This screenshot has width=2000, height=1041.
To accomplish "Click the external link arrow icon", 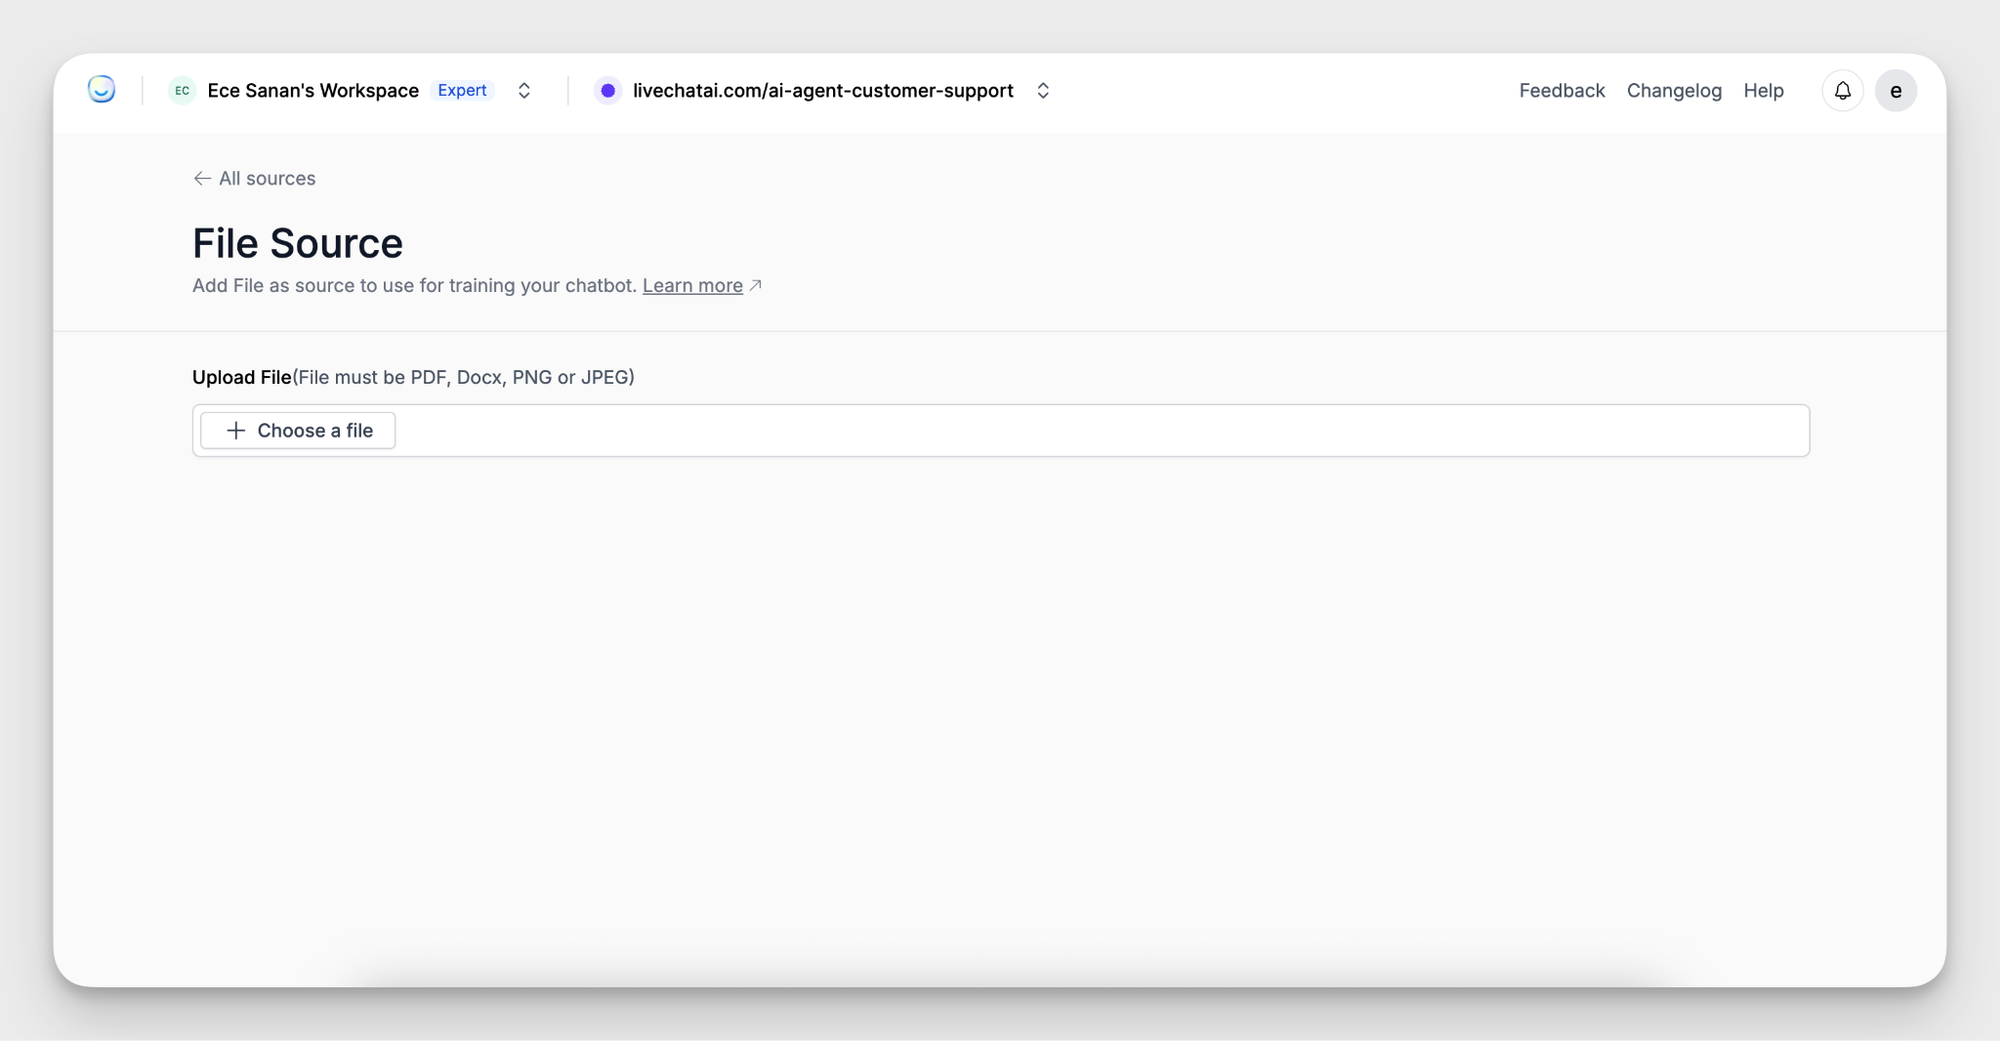I will coord(756,285).
